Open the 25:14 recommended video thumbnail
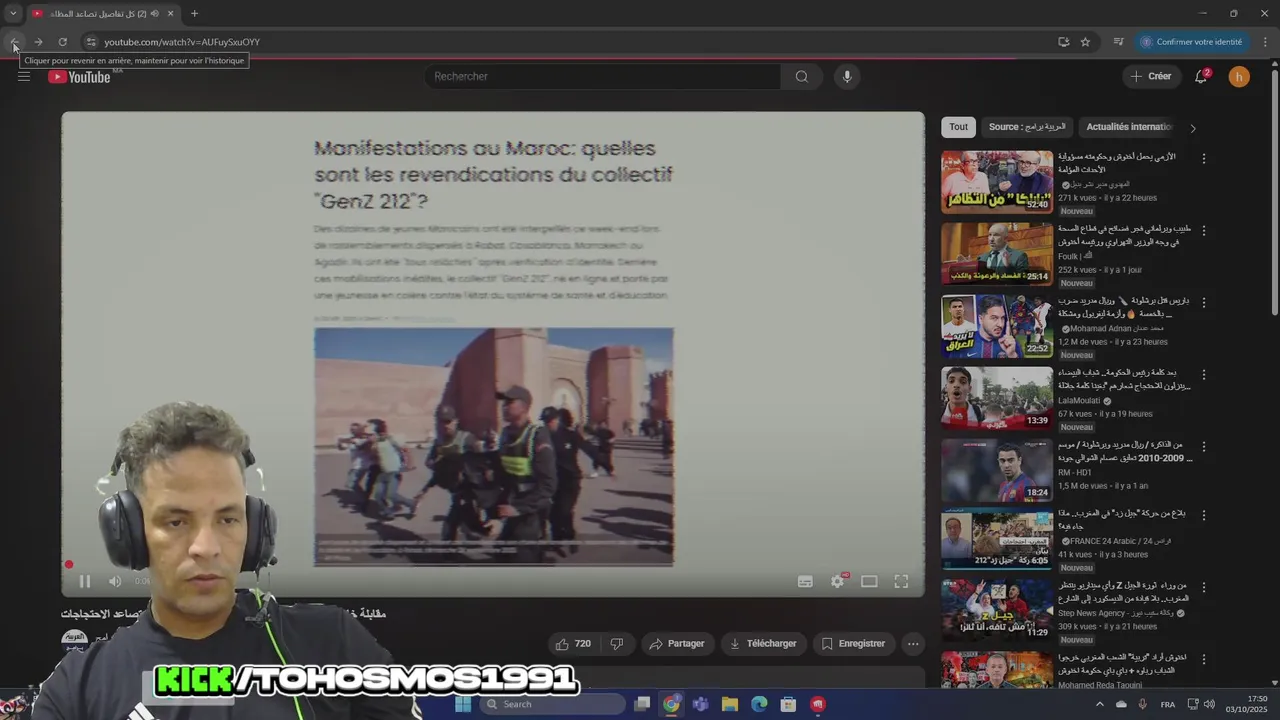The width and height of the screenshot is (1280, 720). point(997,254)
